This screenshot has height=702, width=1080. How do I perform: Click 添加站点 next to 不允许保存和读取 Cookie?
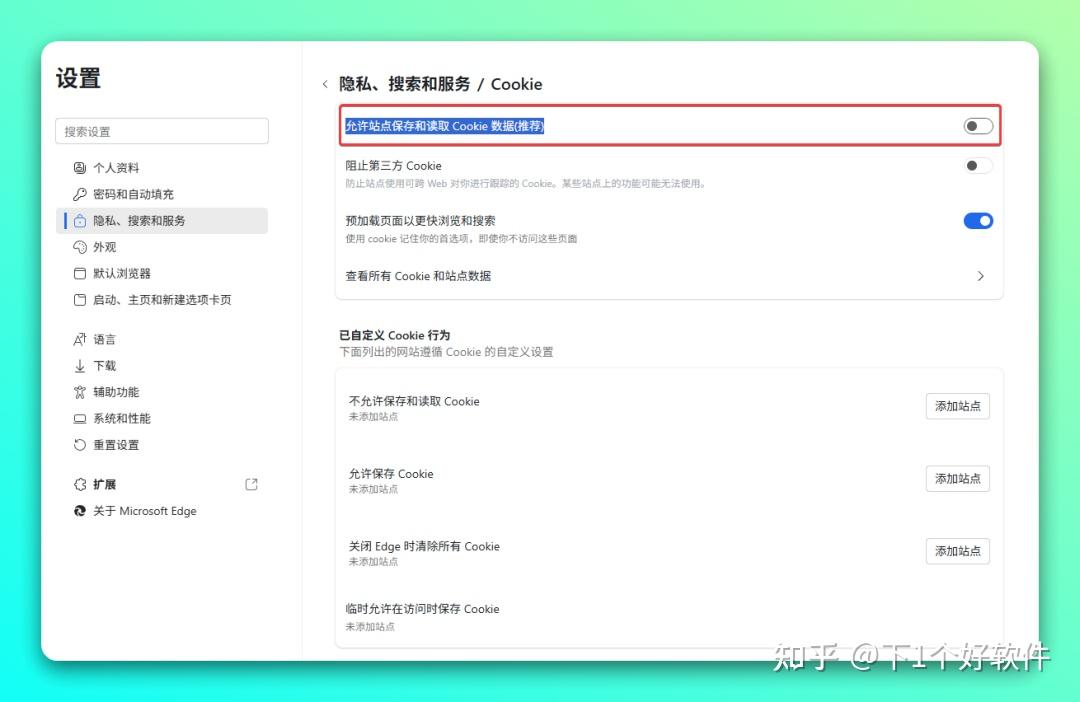point(957,406)
